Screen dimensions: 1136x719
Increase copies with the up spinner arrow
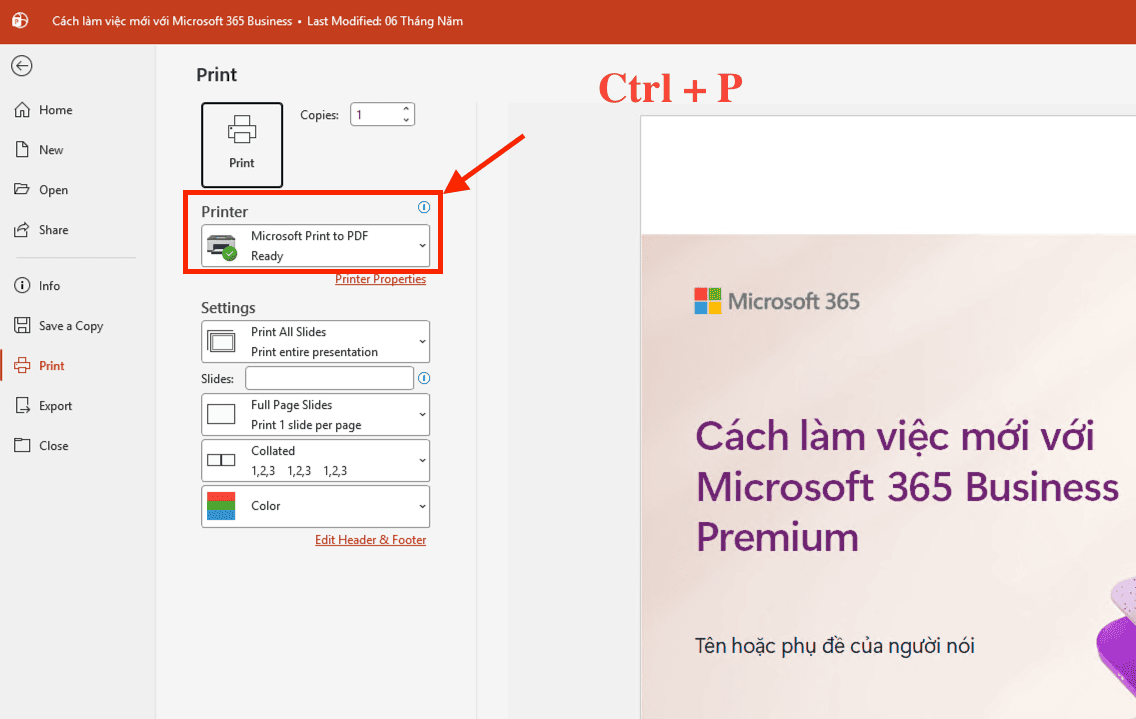point(406,109)
